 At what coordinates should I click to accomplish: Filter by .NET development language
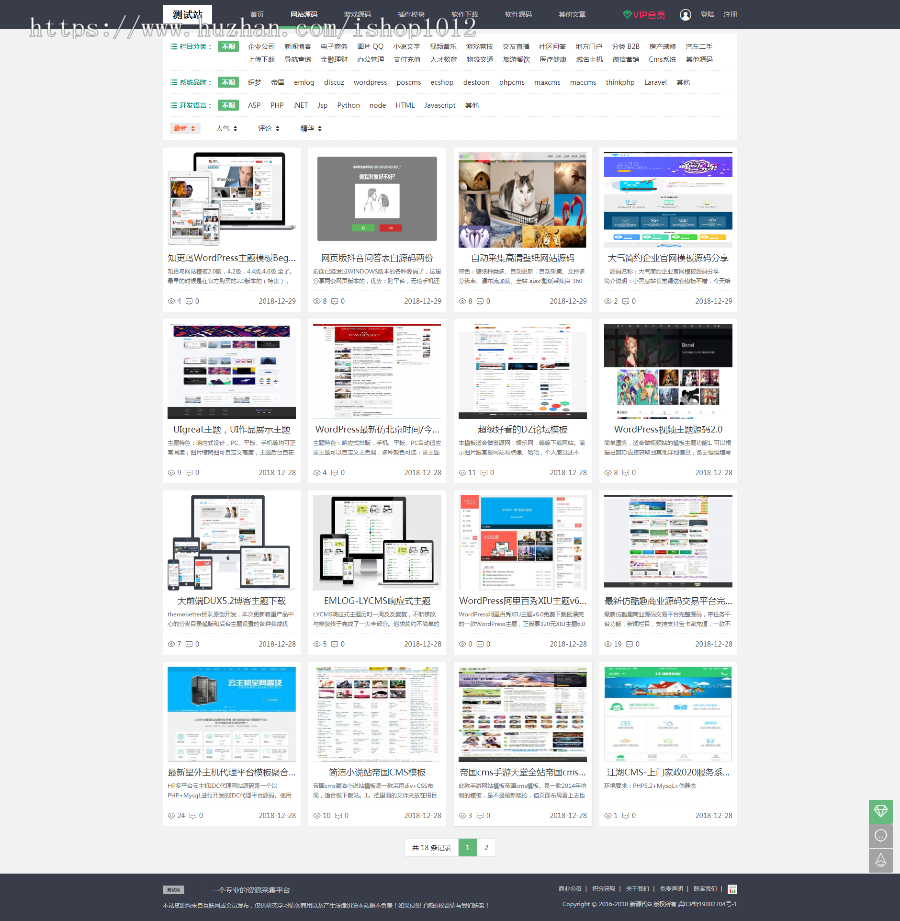coord(300,106)
